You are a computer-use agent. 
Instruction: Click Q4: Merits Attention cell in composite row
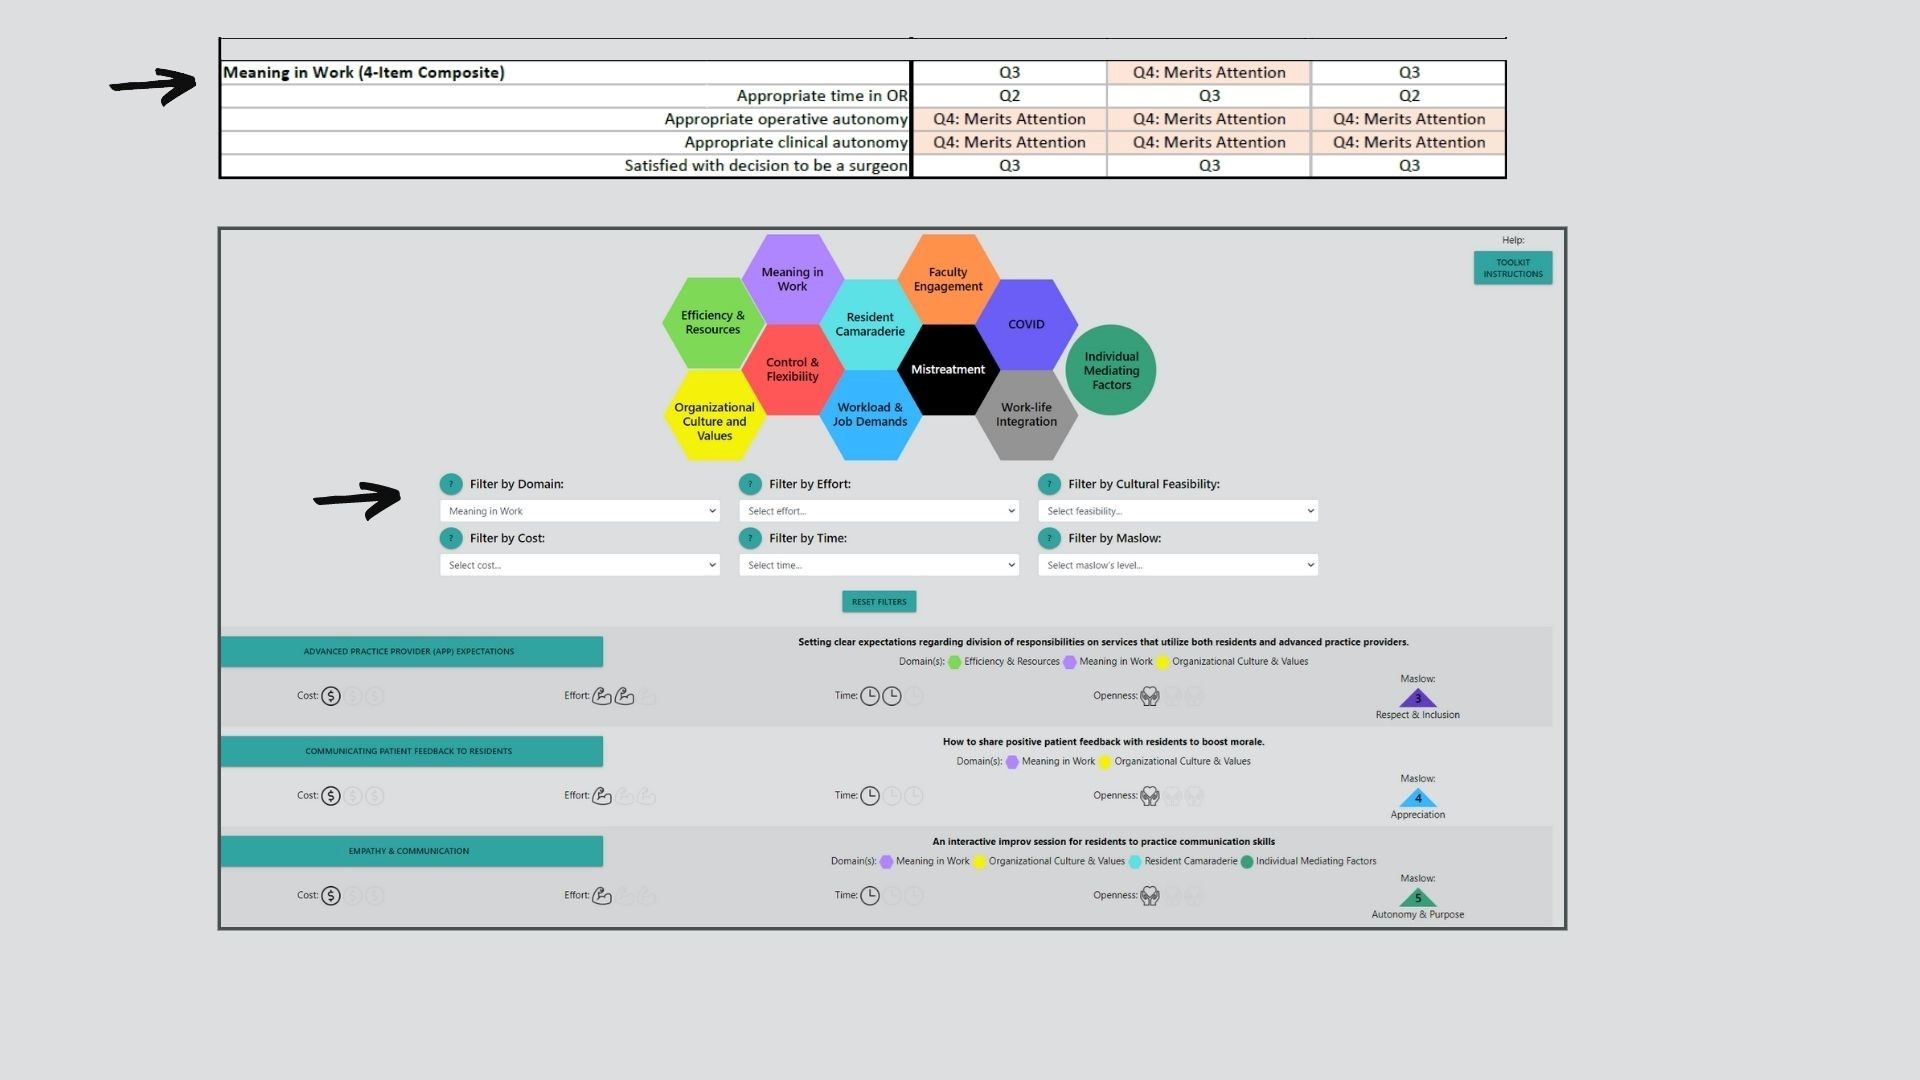1209,72
